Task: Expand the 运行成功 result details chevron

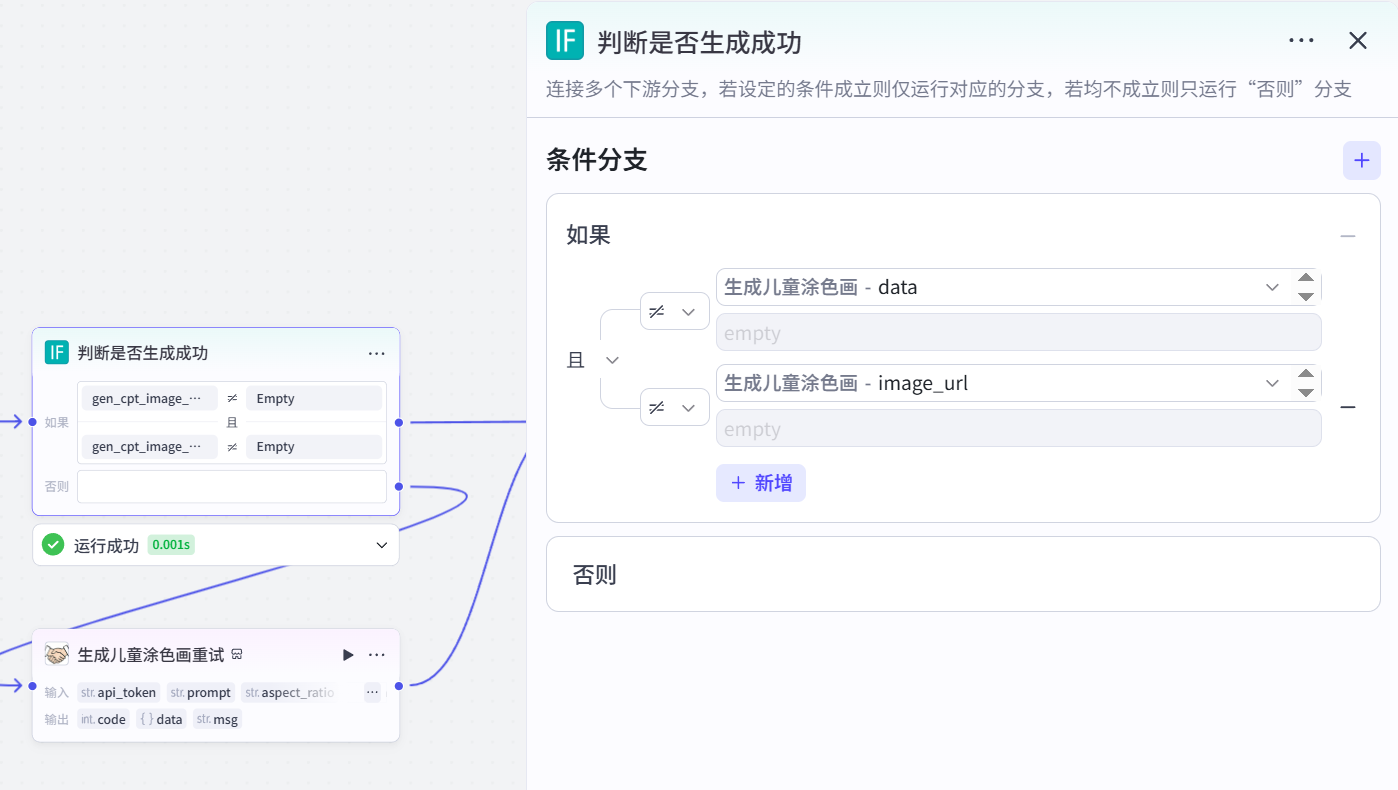Action: [x=381, y=545]
